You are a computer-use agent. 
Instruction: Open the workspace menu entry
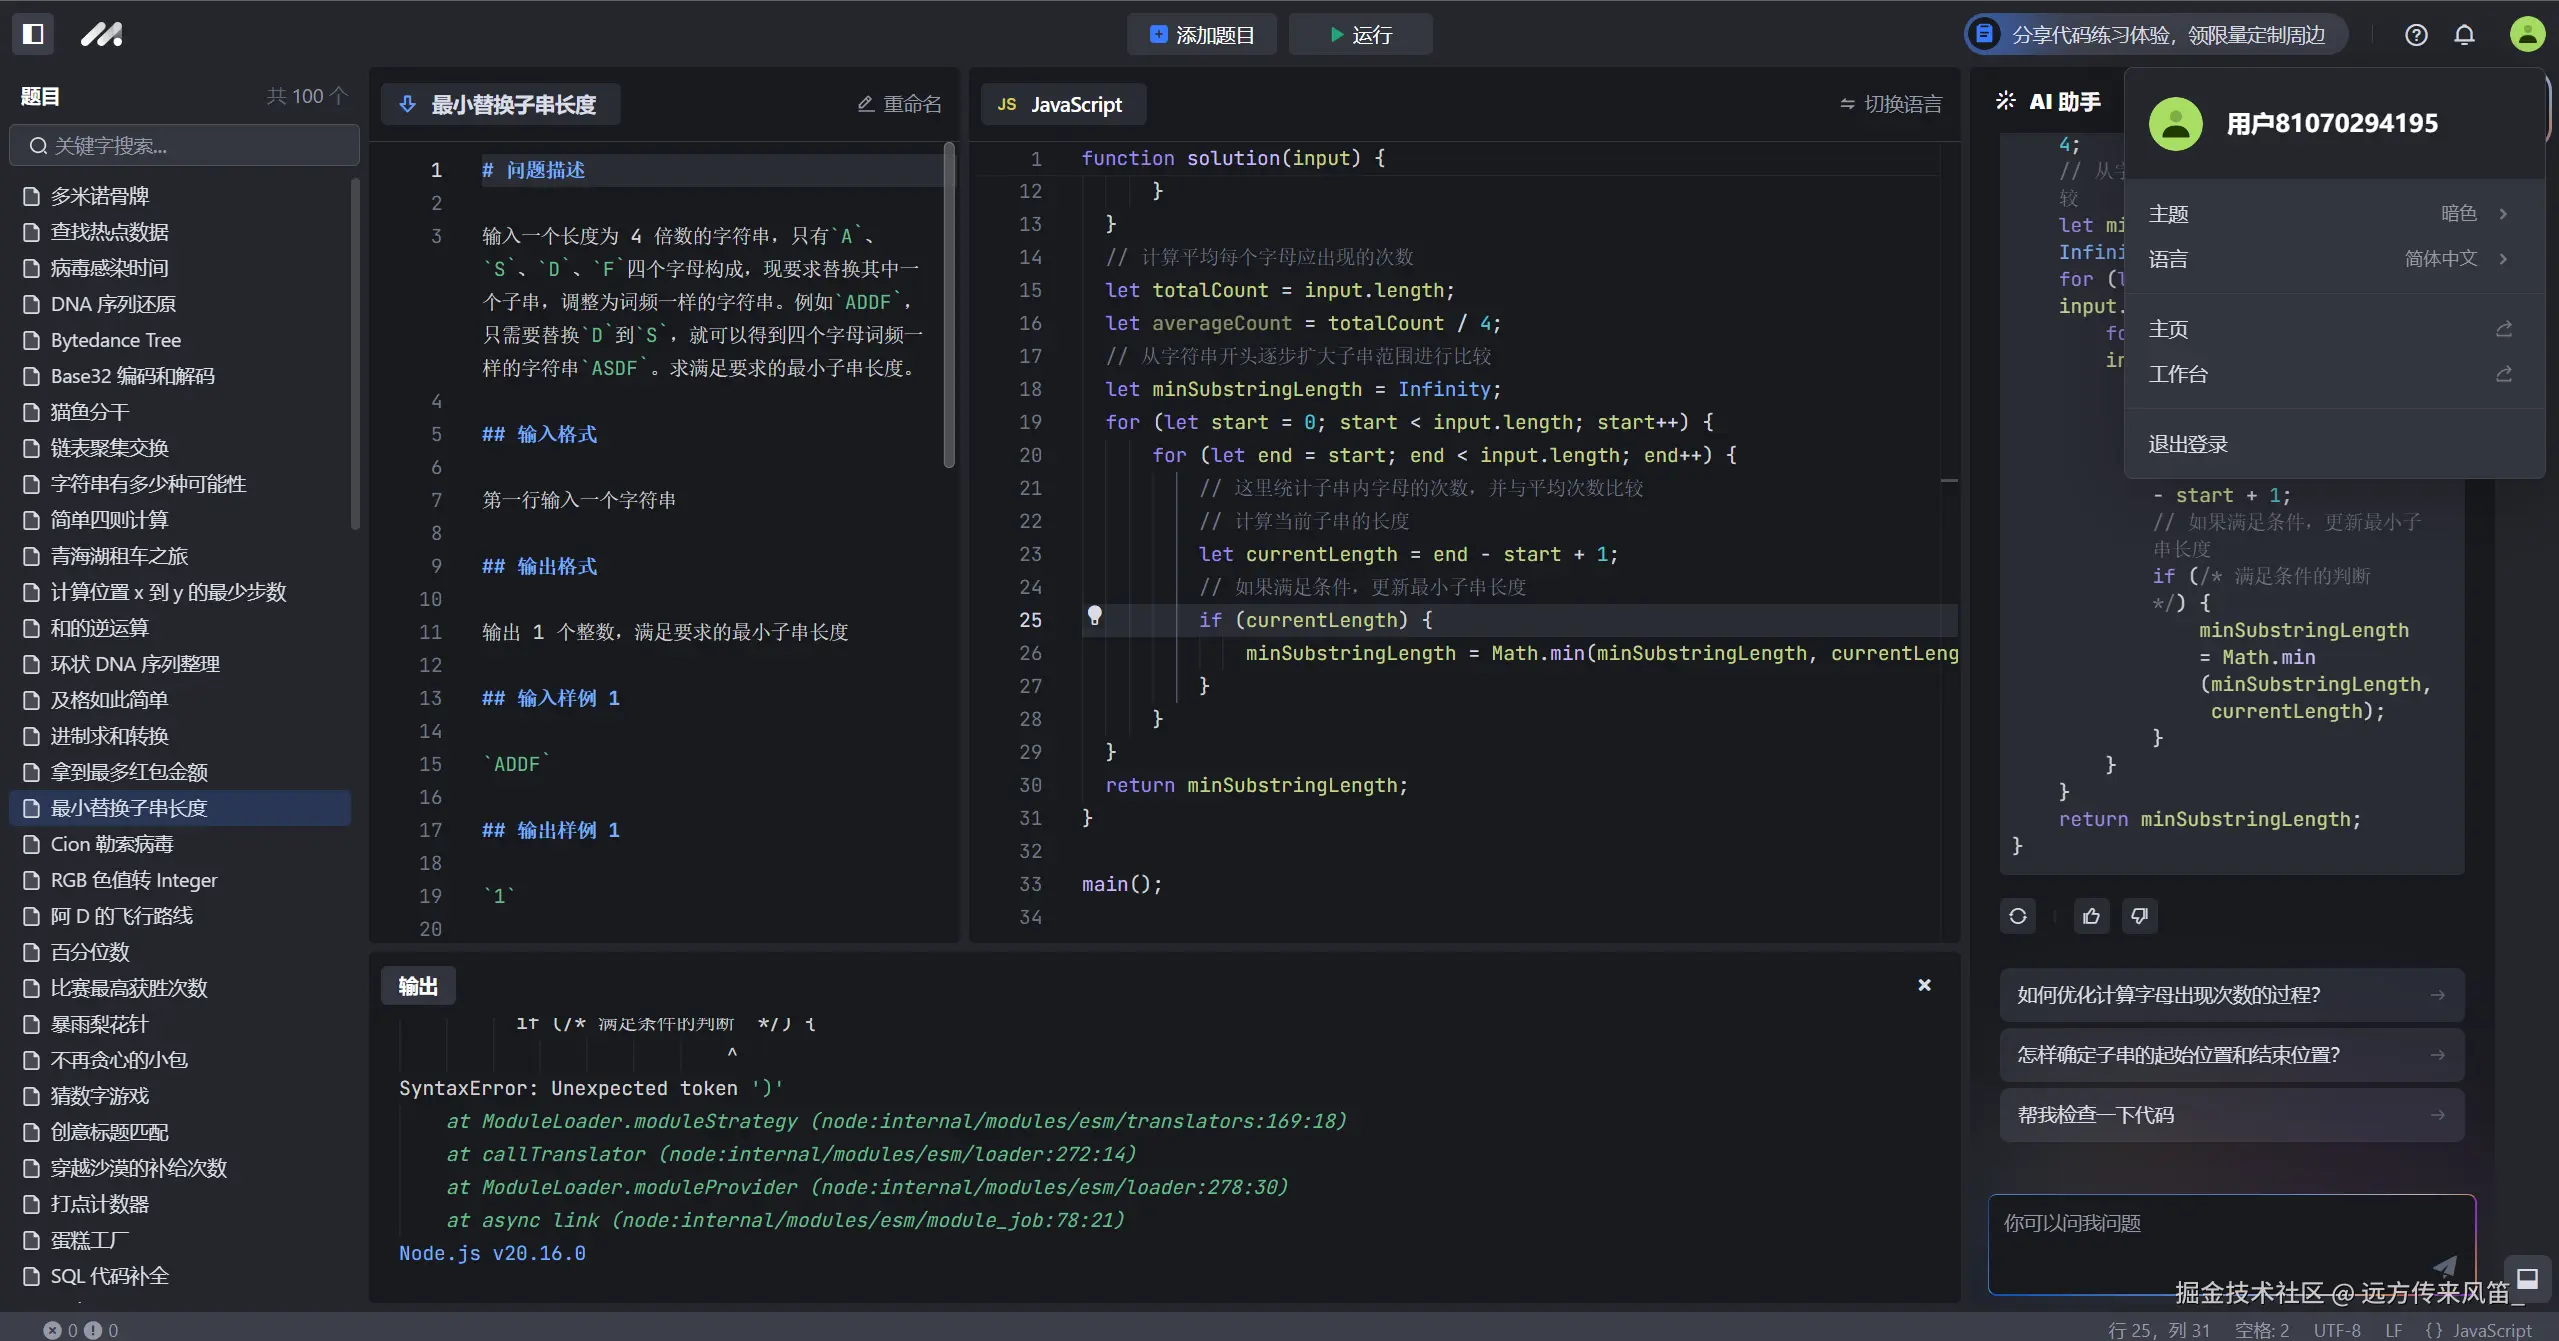2178,374
